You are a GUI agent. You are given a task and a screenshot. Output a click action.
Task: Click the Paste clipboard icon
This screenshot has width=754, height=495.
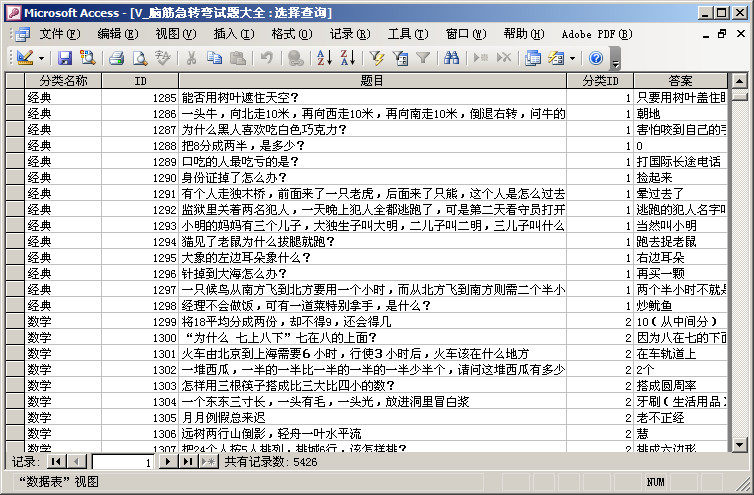coord(238,58)
